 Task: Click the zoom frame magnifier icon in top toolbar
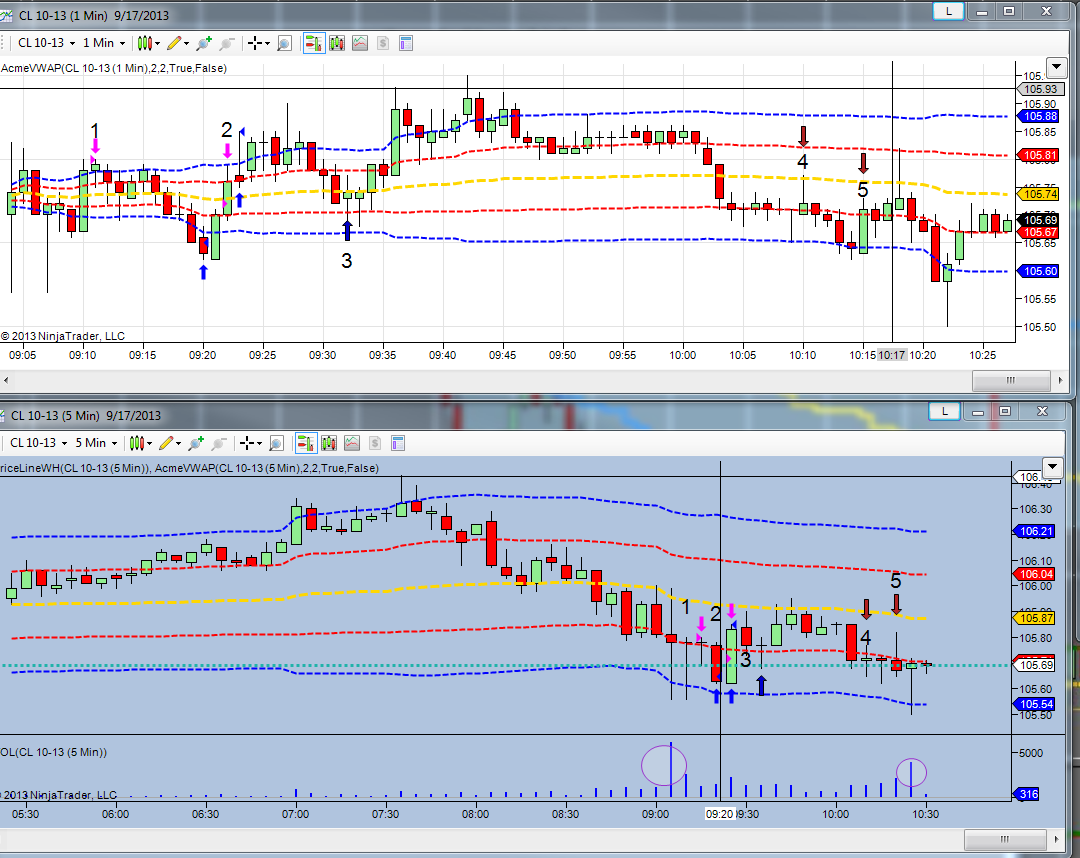pyautogui.click(x=284, y=43)
